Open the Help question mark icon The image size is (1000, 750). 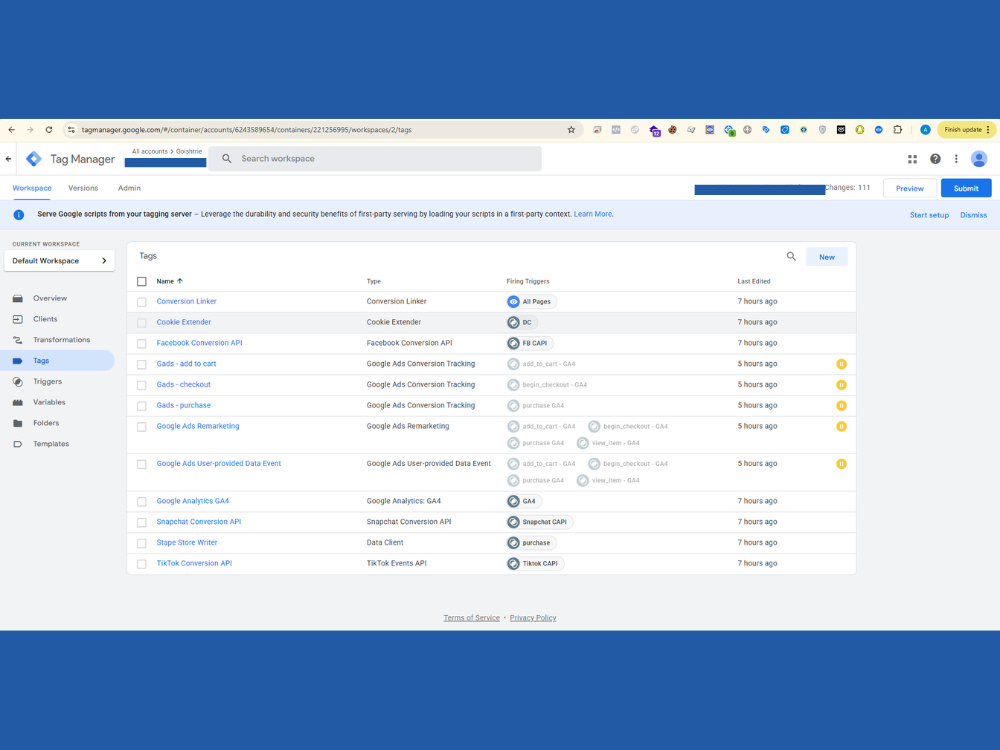click(x=935, y=159)
